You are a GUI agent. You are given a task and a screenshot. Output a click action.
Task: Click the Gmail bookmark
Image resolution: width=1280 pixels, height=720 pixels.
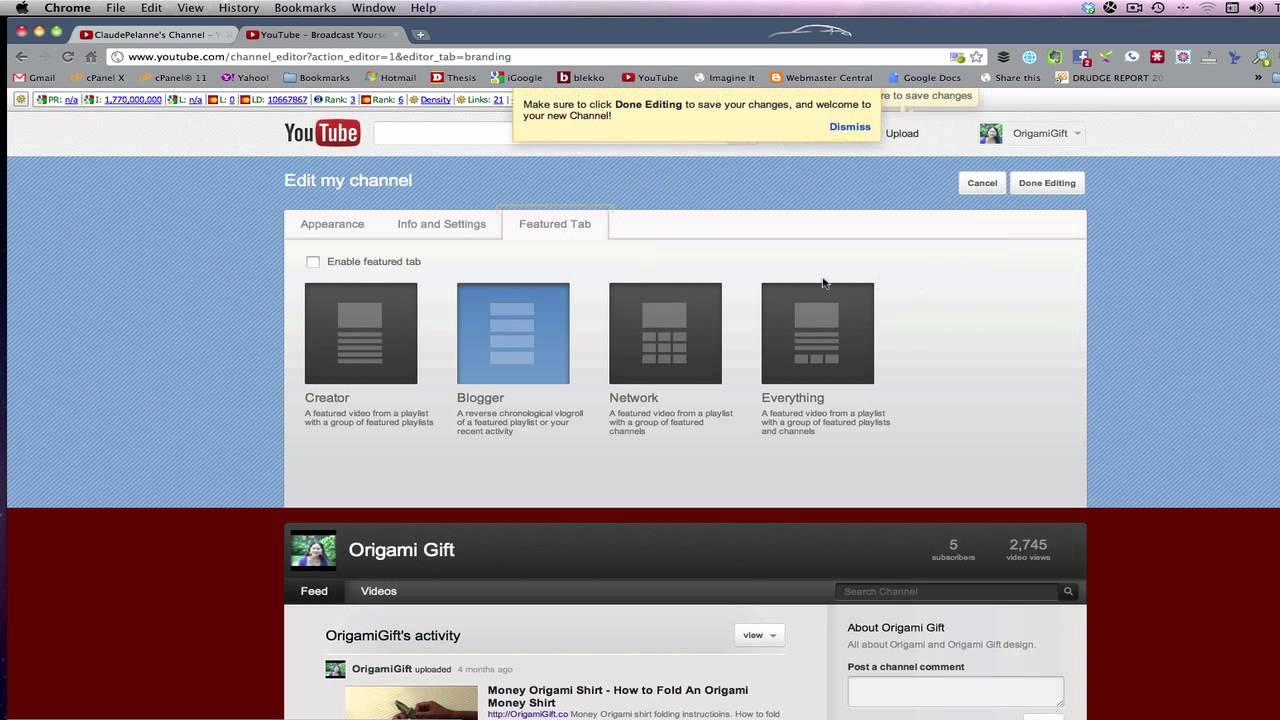(35, 77)
